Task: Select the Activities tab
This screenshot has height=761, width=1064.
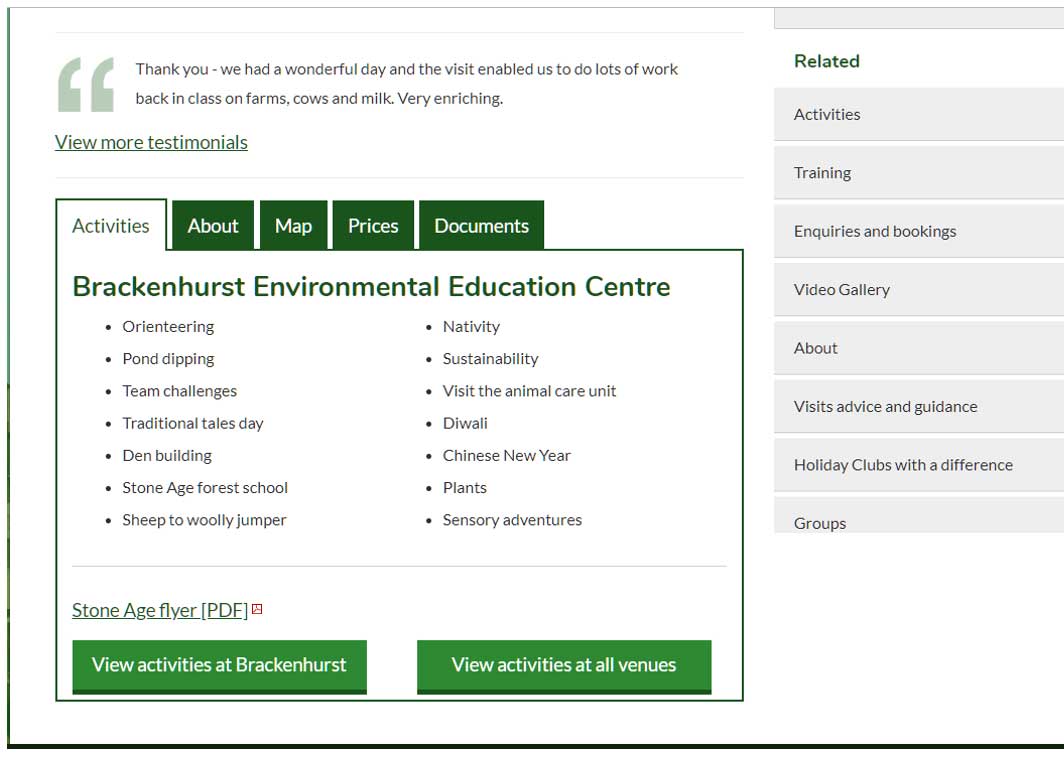Action: tap(111, 225)
